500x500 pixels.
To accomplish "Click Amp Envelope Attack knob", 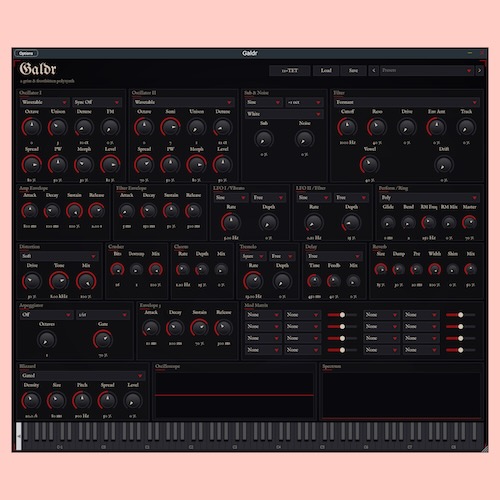I will [x=30, y=211].
